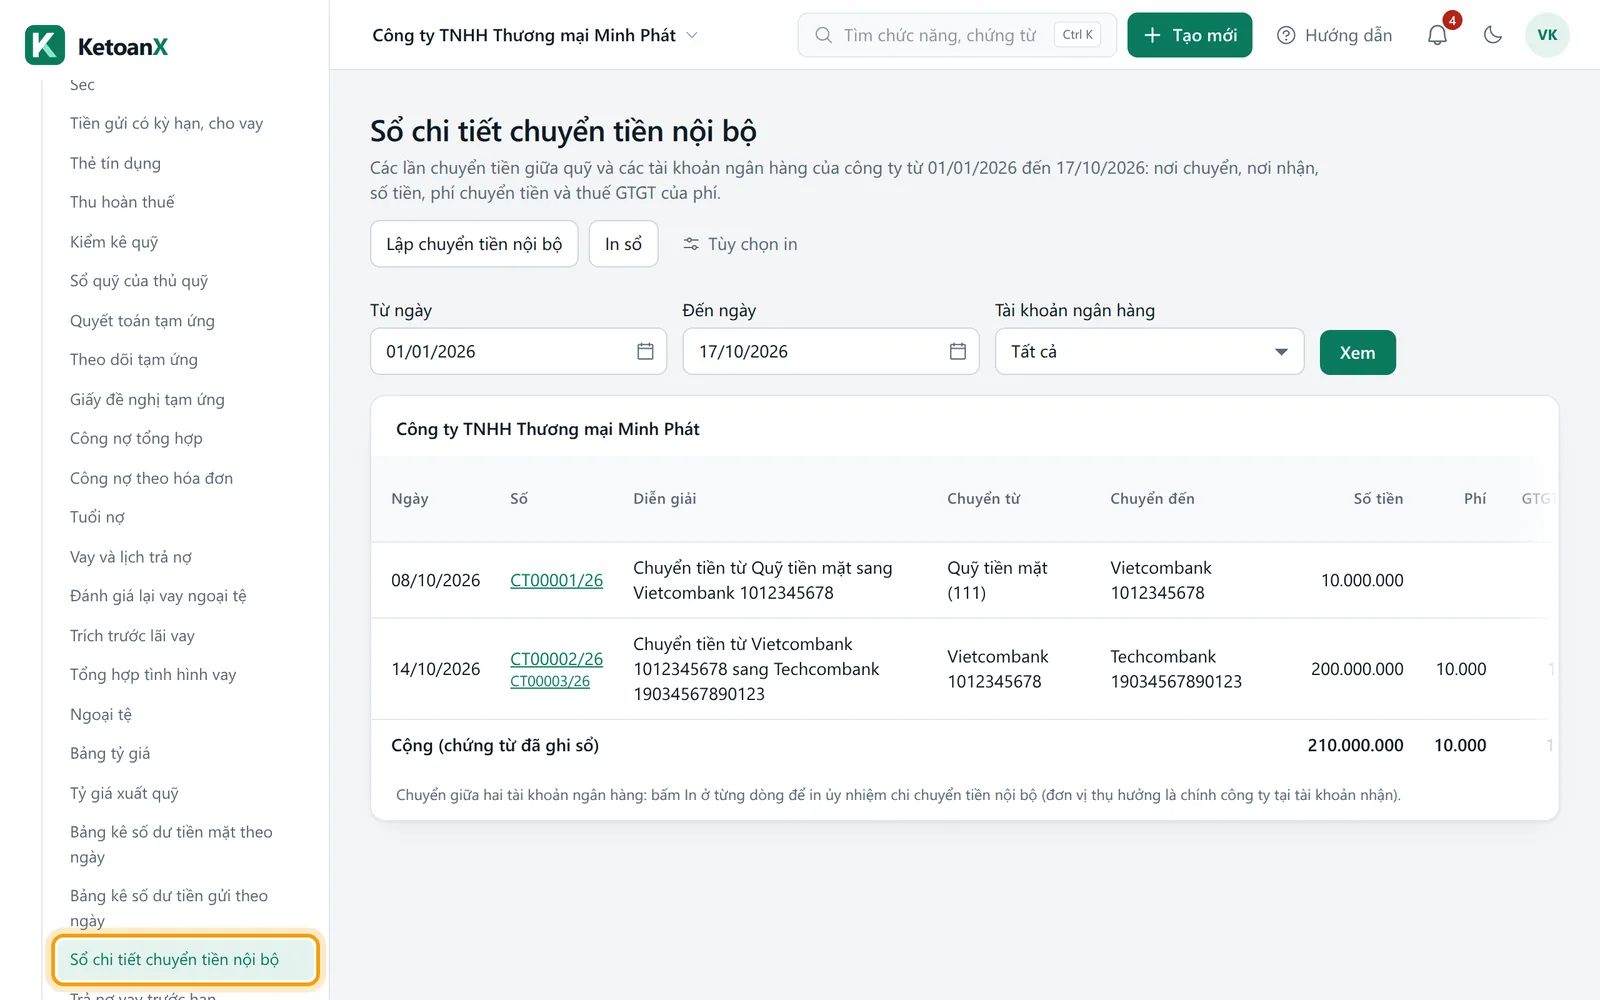Click the KetoanX logo icon
1600x1000 pixels.
[x=45, y=45]
